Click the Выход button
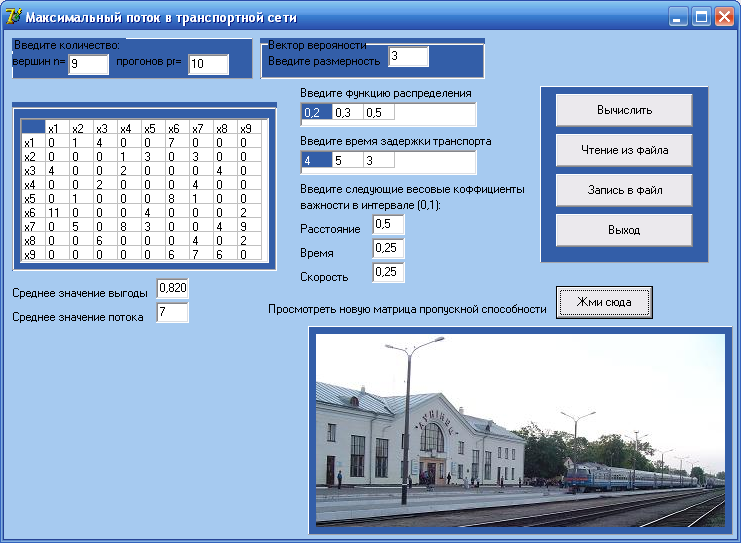 pyautogui.click(x=624, y=230)
